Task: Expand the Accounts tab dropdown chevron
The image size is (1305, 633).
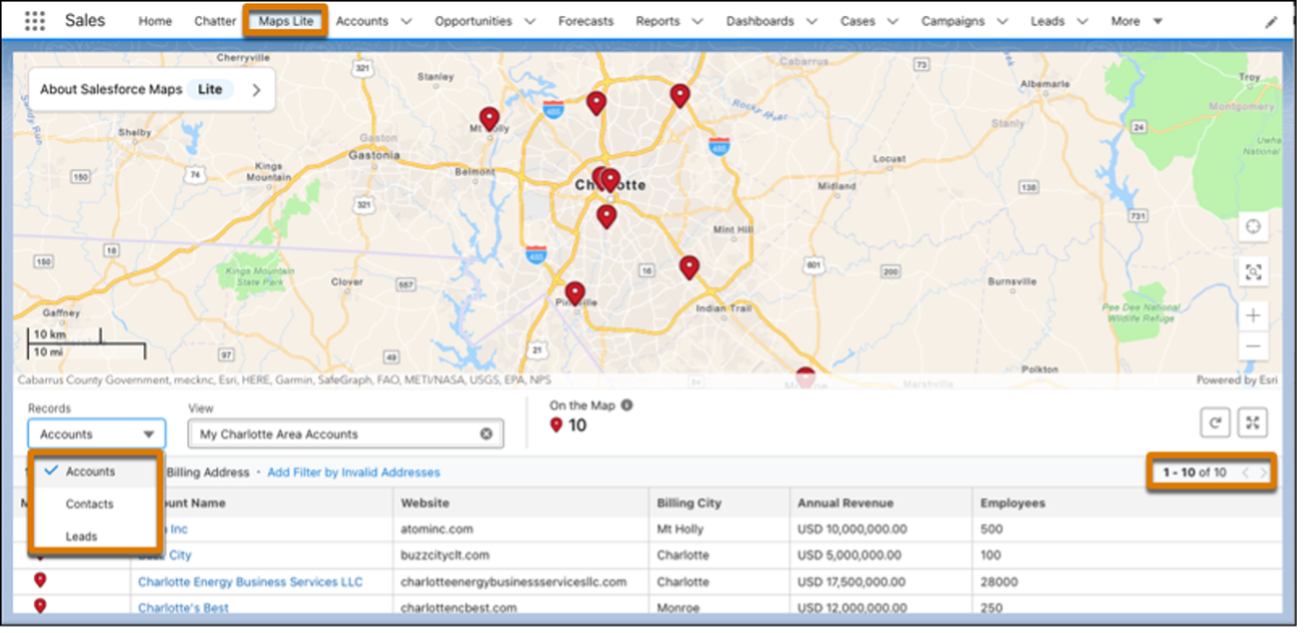Action: 405,21
